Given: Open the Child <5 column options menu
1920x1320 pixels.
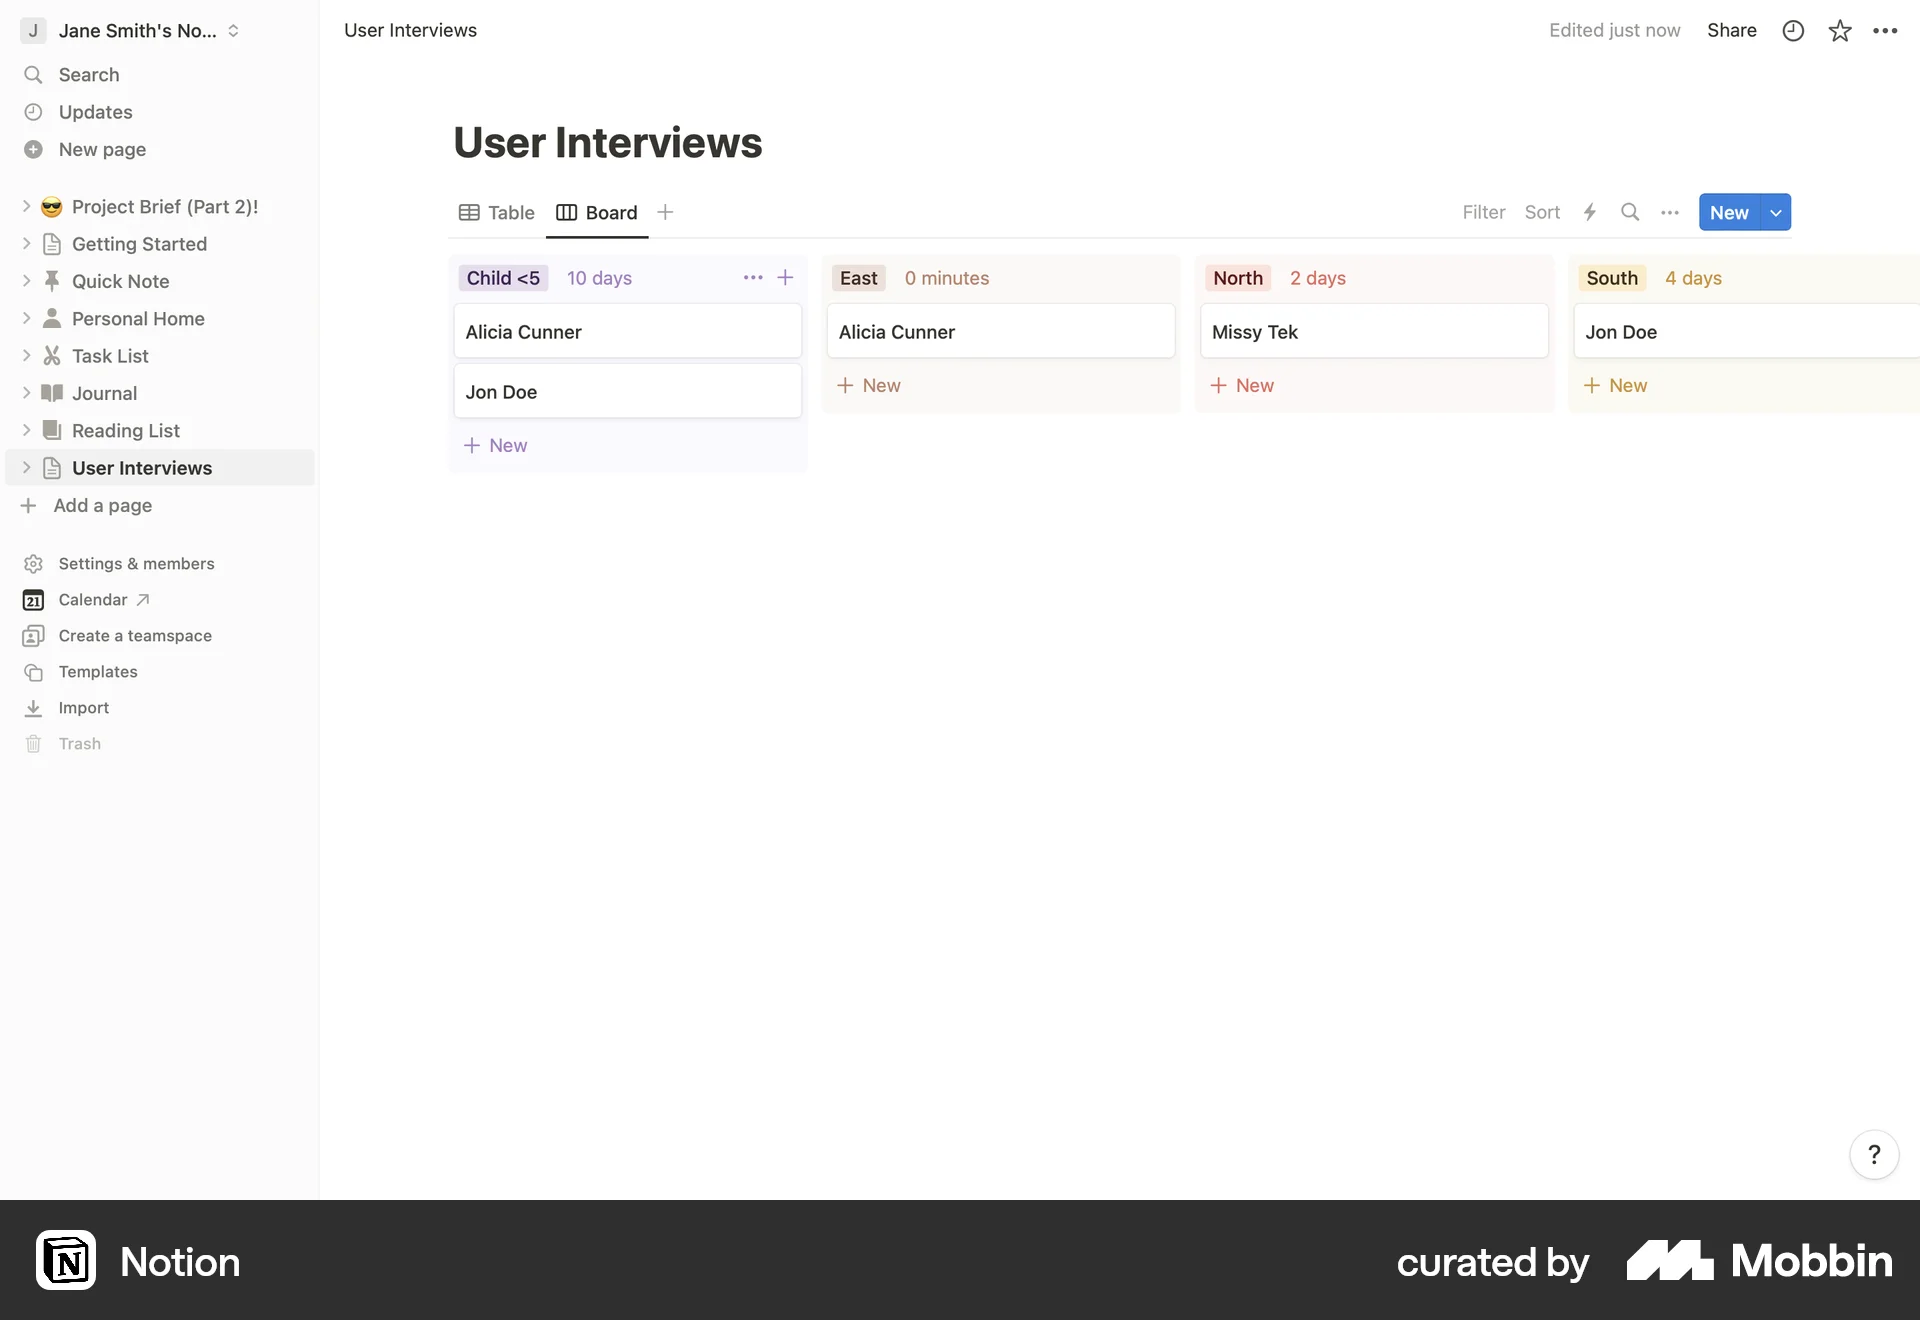Looking at the screenshot, I should (x=753, y=277).
